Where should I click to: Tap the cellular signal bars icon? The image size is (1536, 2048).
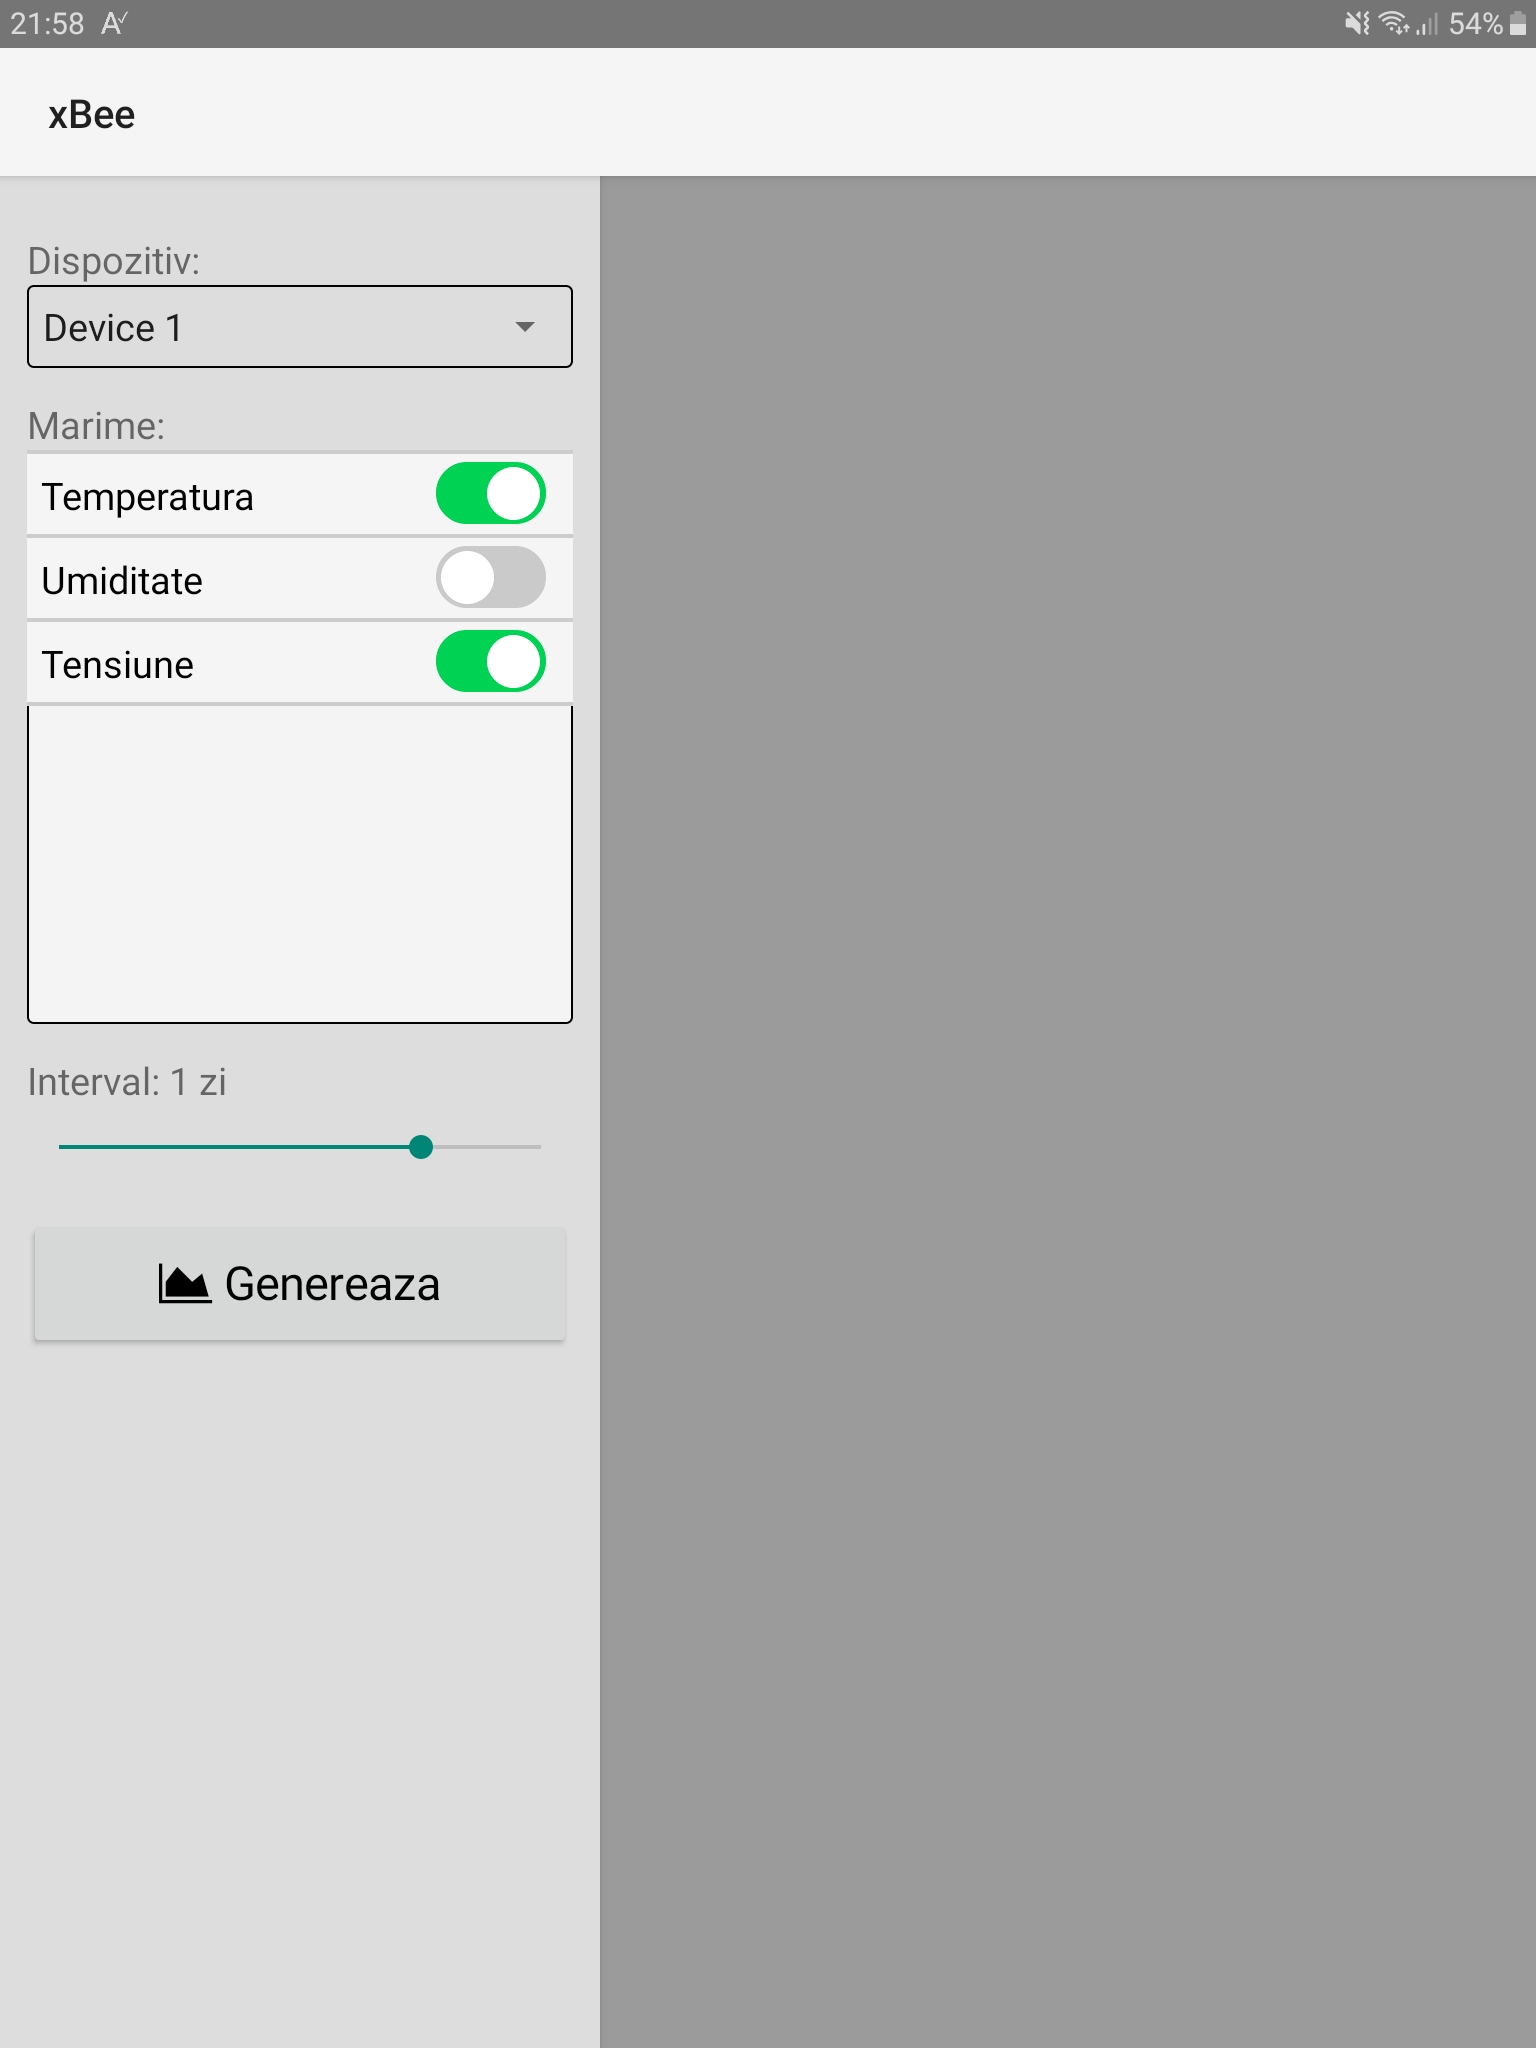(x=1427, y=23)
